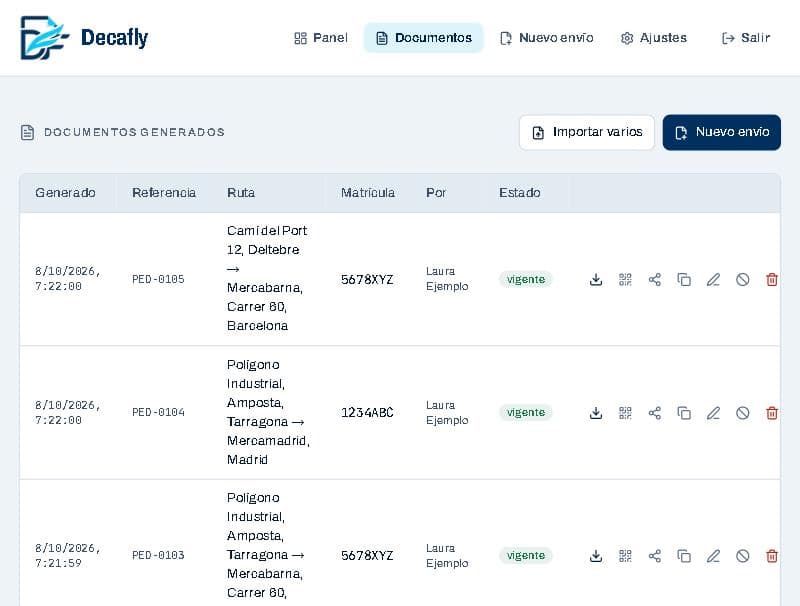Click Laura Ejemplo in the PED-0104 row
The image size is (800, 606).
pos(447,413)
